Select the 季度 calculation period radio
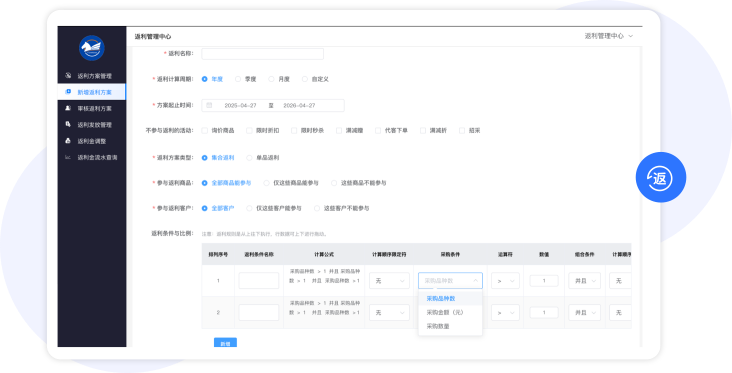Screen dimensions: 732x373 pyautogui.click(x=238, y=79)
